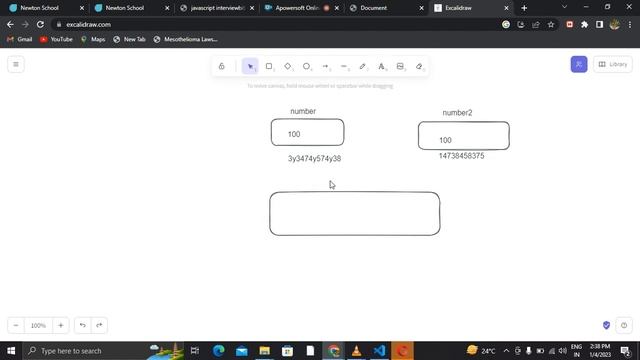Screen dimensions: 640x360
Task: Open Visual Studio Code from taskbar
Action: point(379,351)
